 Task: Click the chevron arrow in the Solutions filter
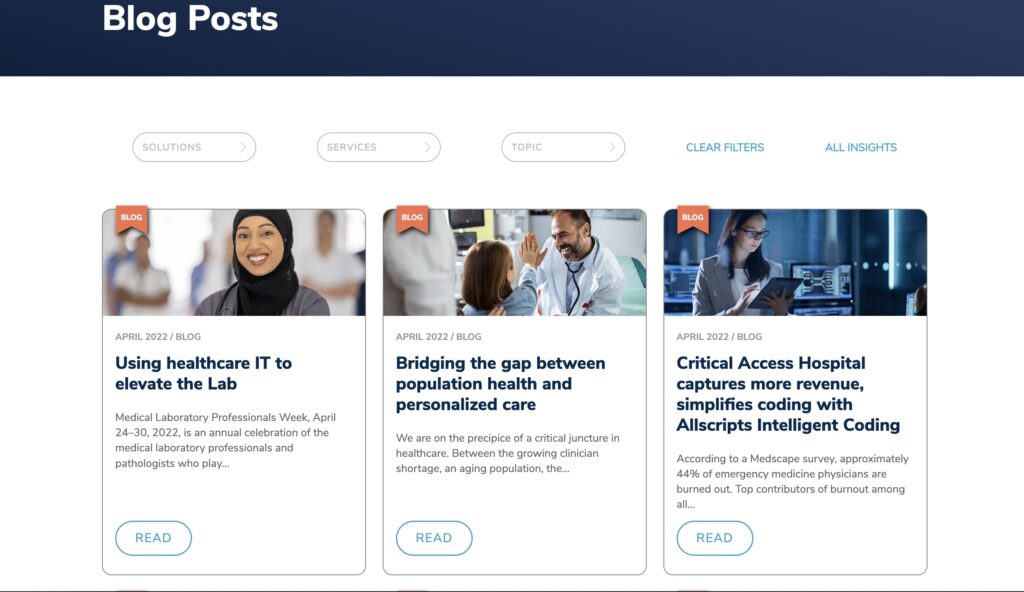click(243, 147)
